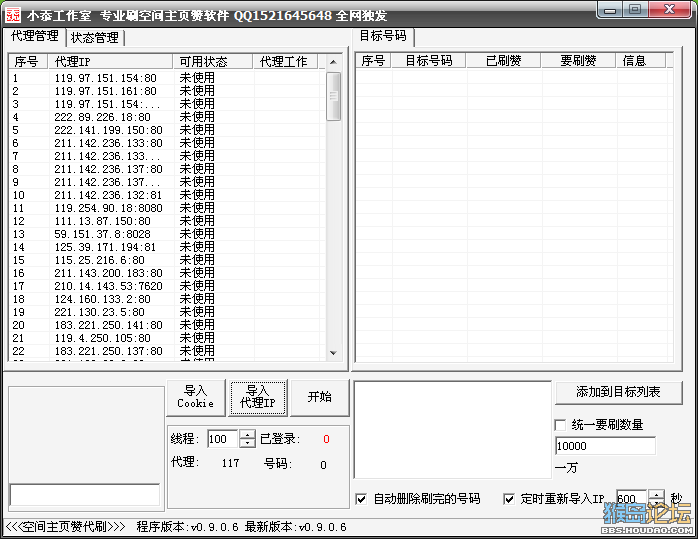The height and width of the screenshot is (539, 698).
Task: Click the target numbers multiline text box
Action: (452, 430)
